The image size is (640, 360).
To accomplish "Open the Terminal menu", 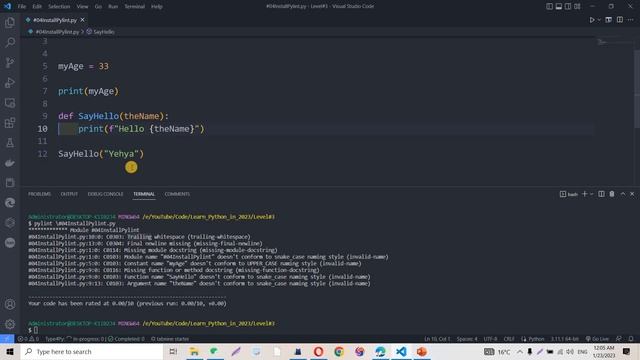I will coord(135,6).
